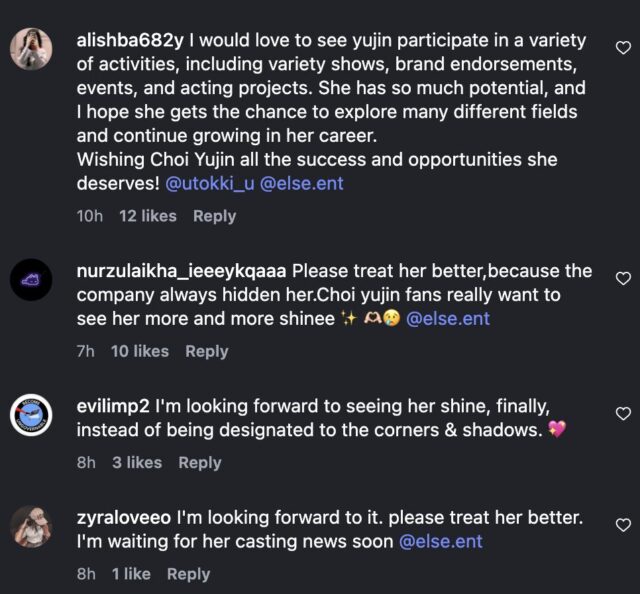Viewport: 640px width, 594px height.
Task: Open @else.ent mention in zyraloveeo's comment
Action: (x=440, y=542)
